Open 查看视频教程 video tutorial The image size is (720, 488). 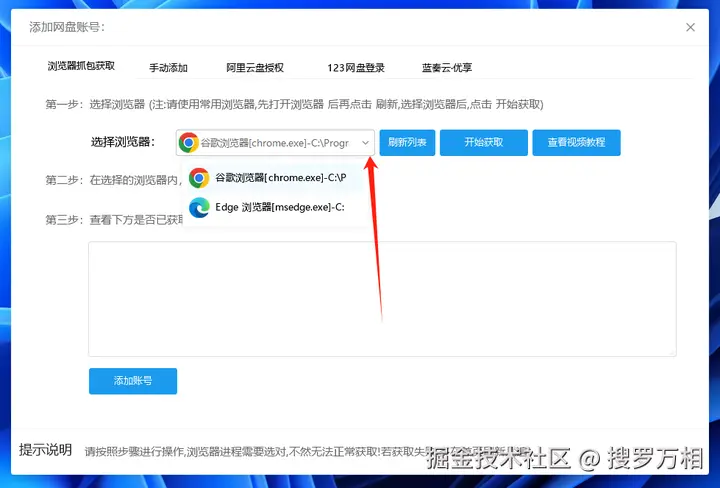tap(576, 143)
